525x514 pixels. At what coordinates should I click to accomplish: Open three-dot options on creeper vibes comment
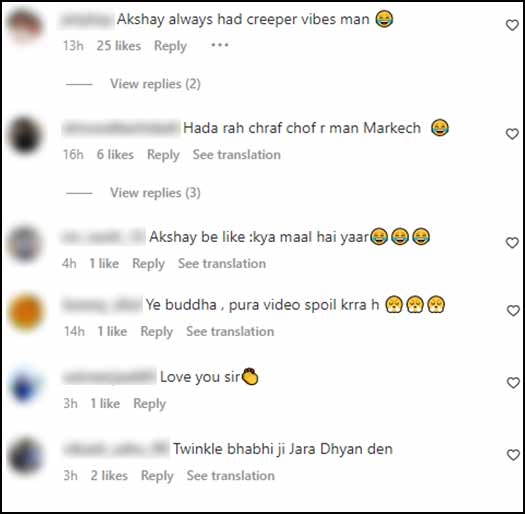220,45
